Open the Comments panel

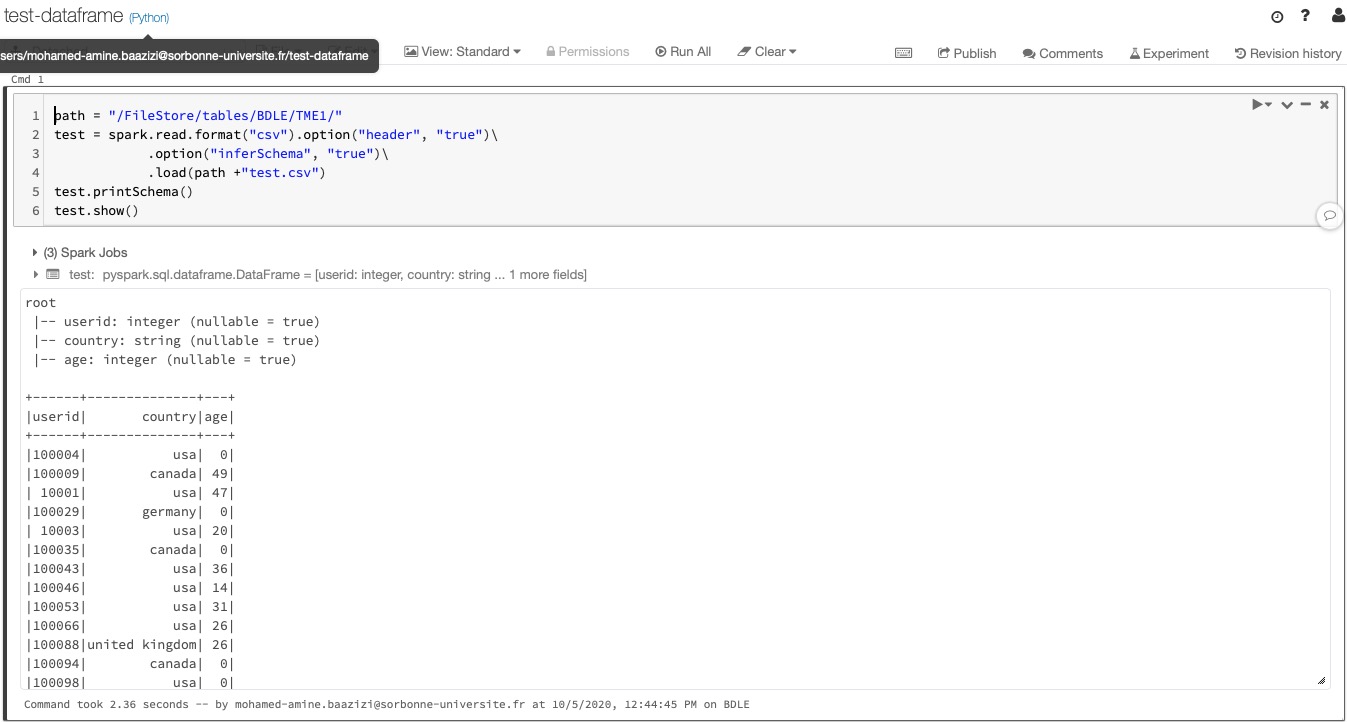coord(1062,53)
